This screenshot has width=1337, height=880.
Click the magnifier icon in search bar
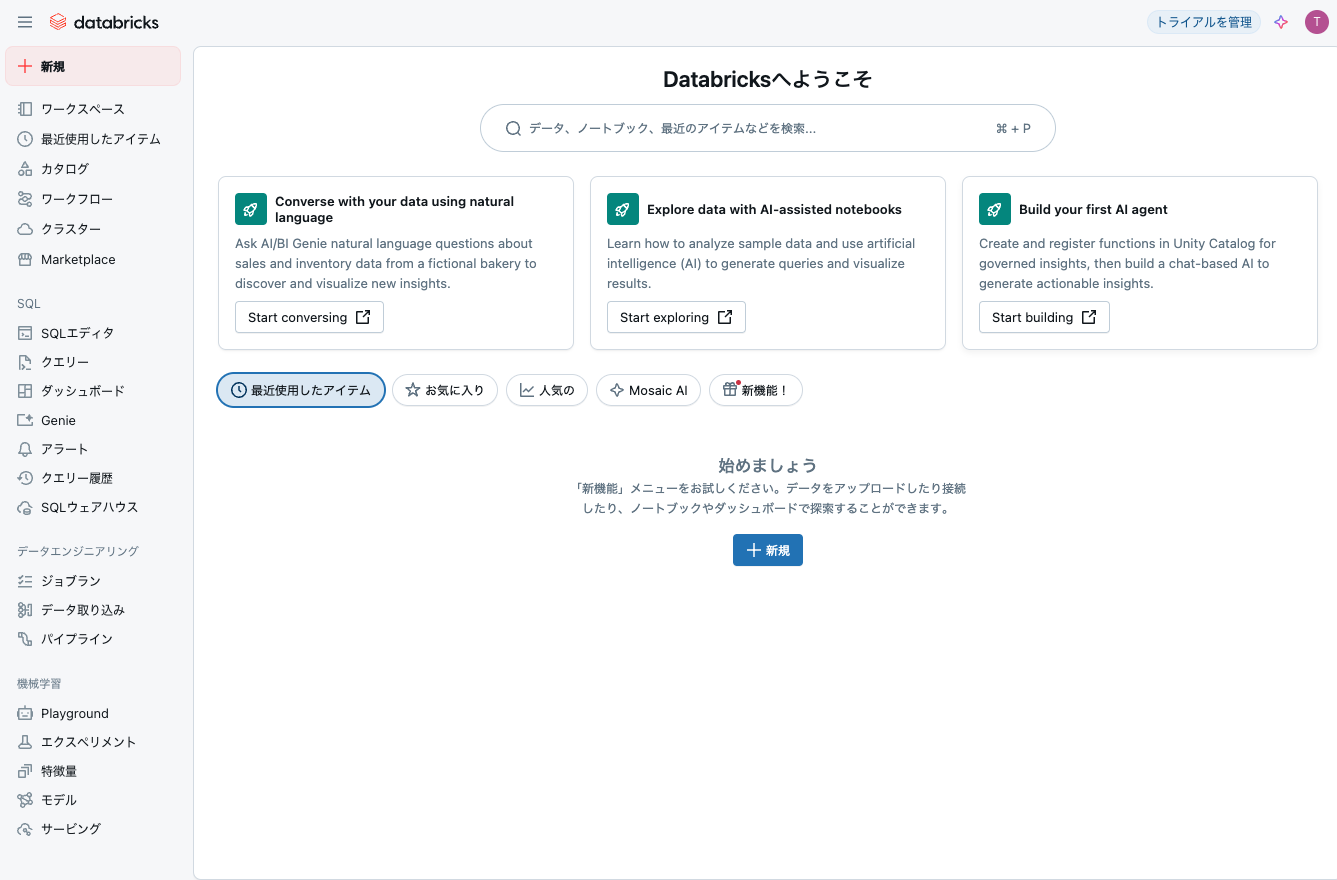tap(513, 128)
